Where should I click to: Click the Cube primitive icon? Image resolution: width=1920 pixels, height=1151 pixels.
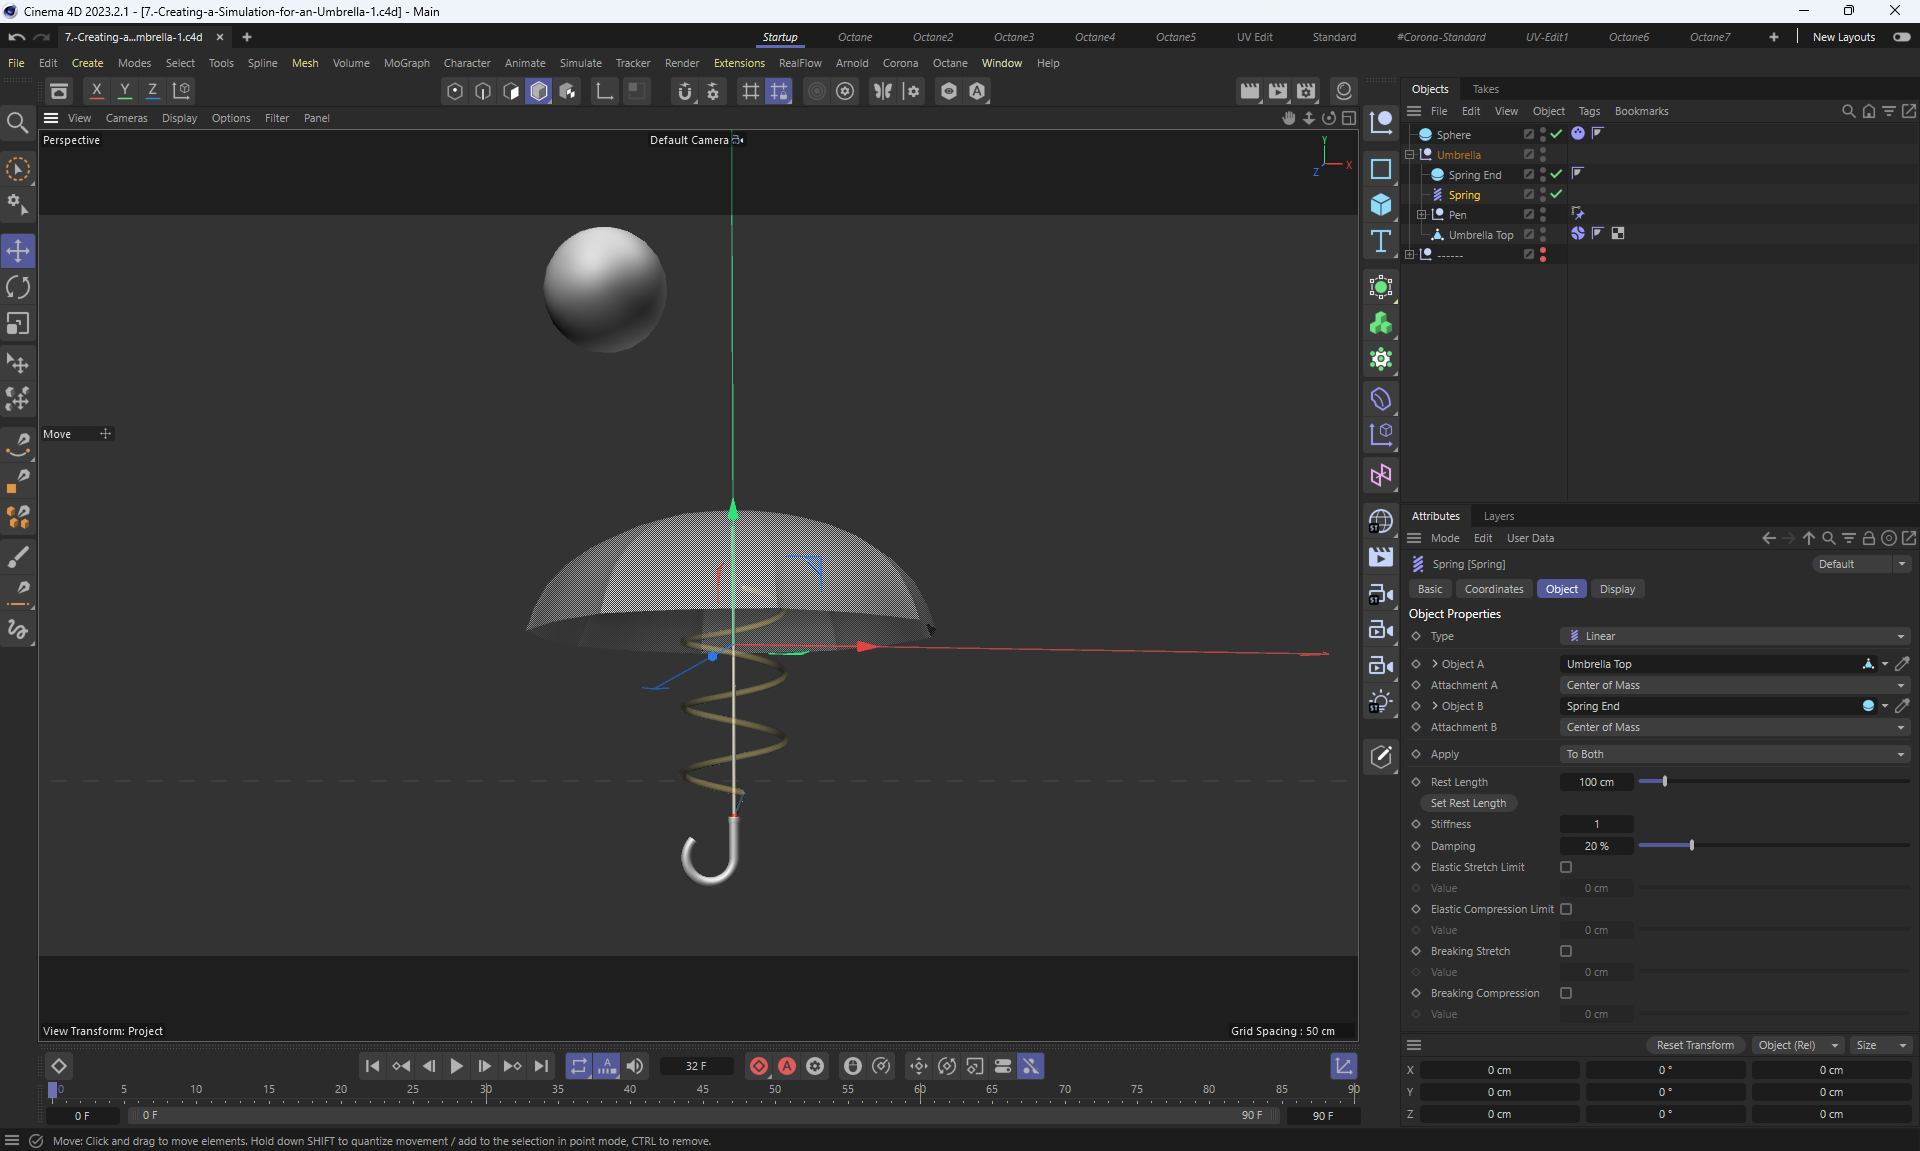pyautogui.click(x=1381, y=205)
